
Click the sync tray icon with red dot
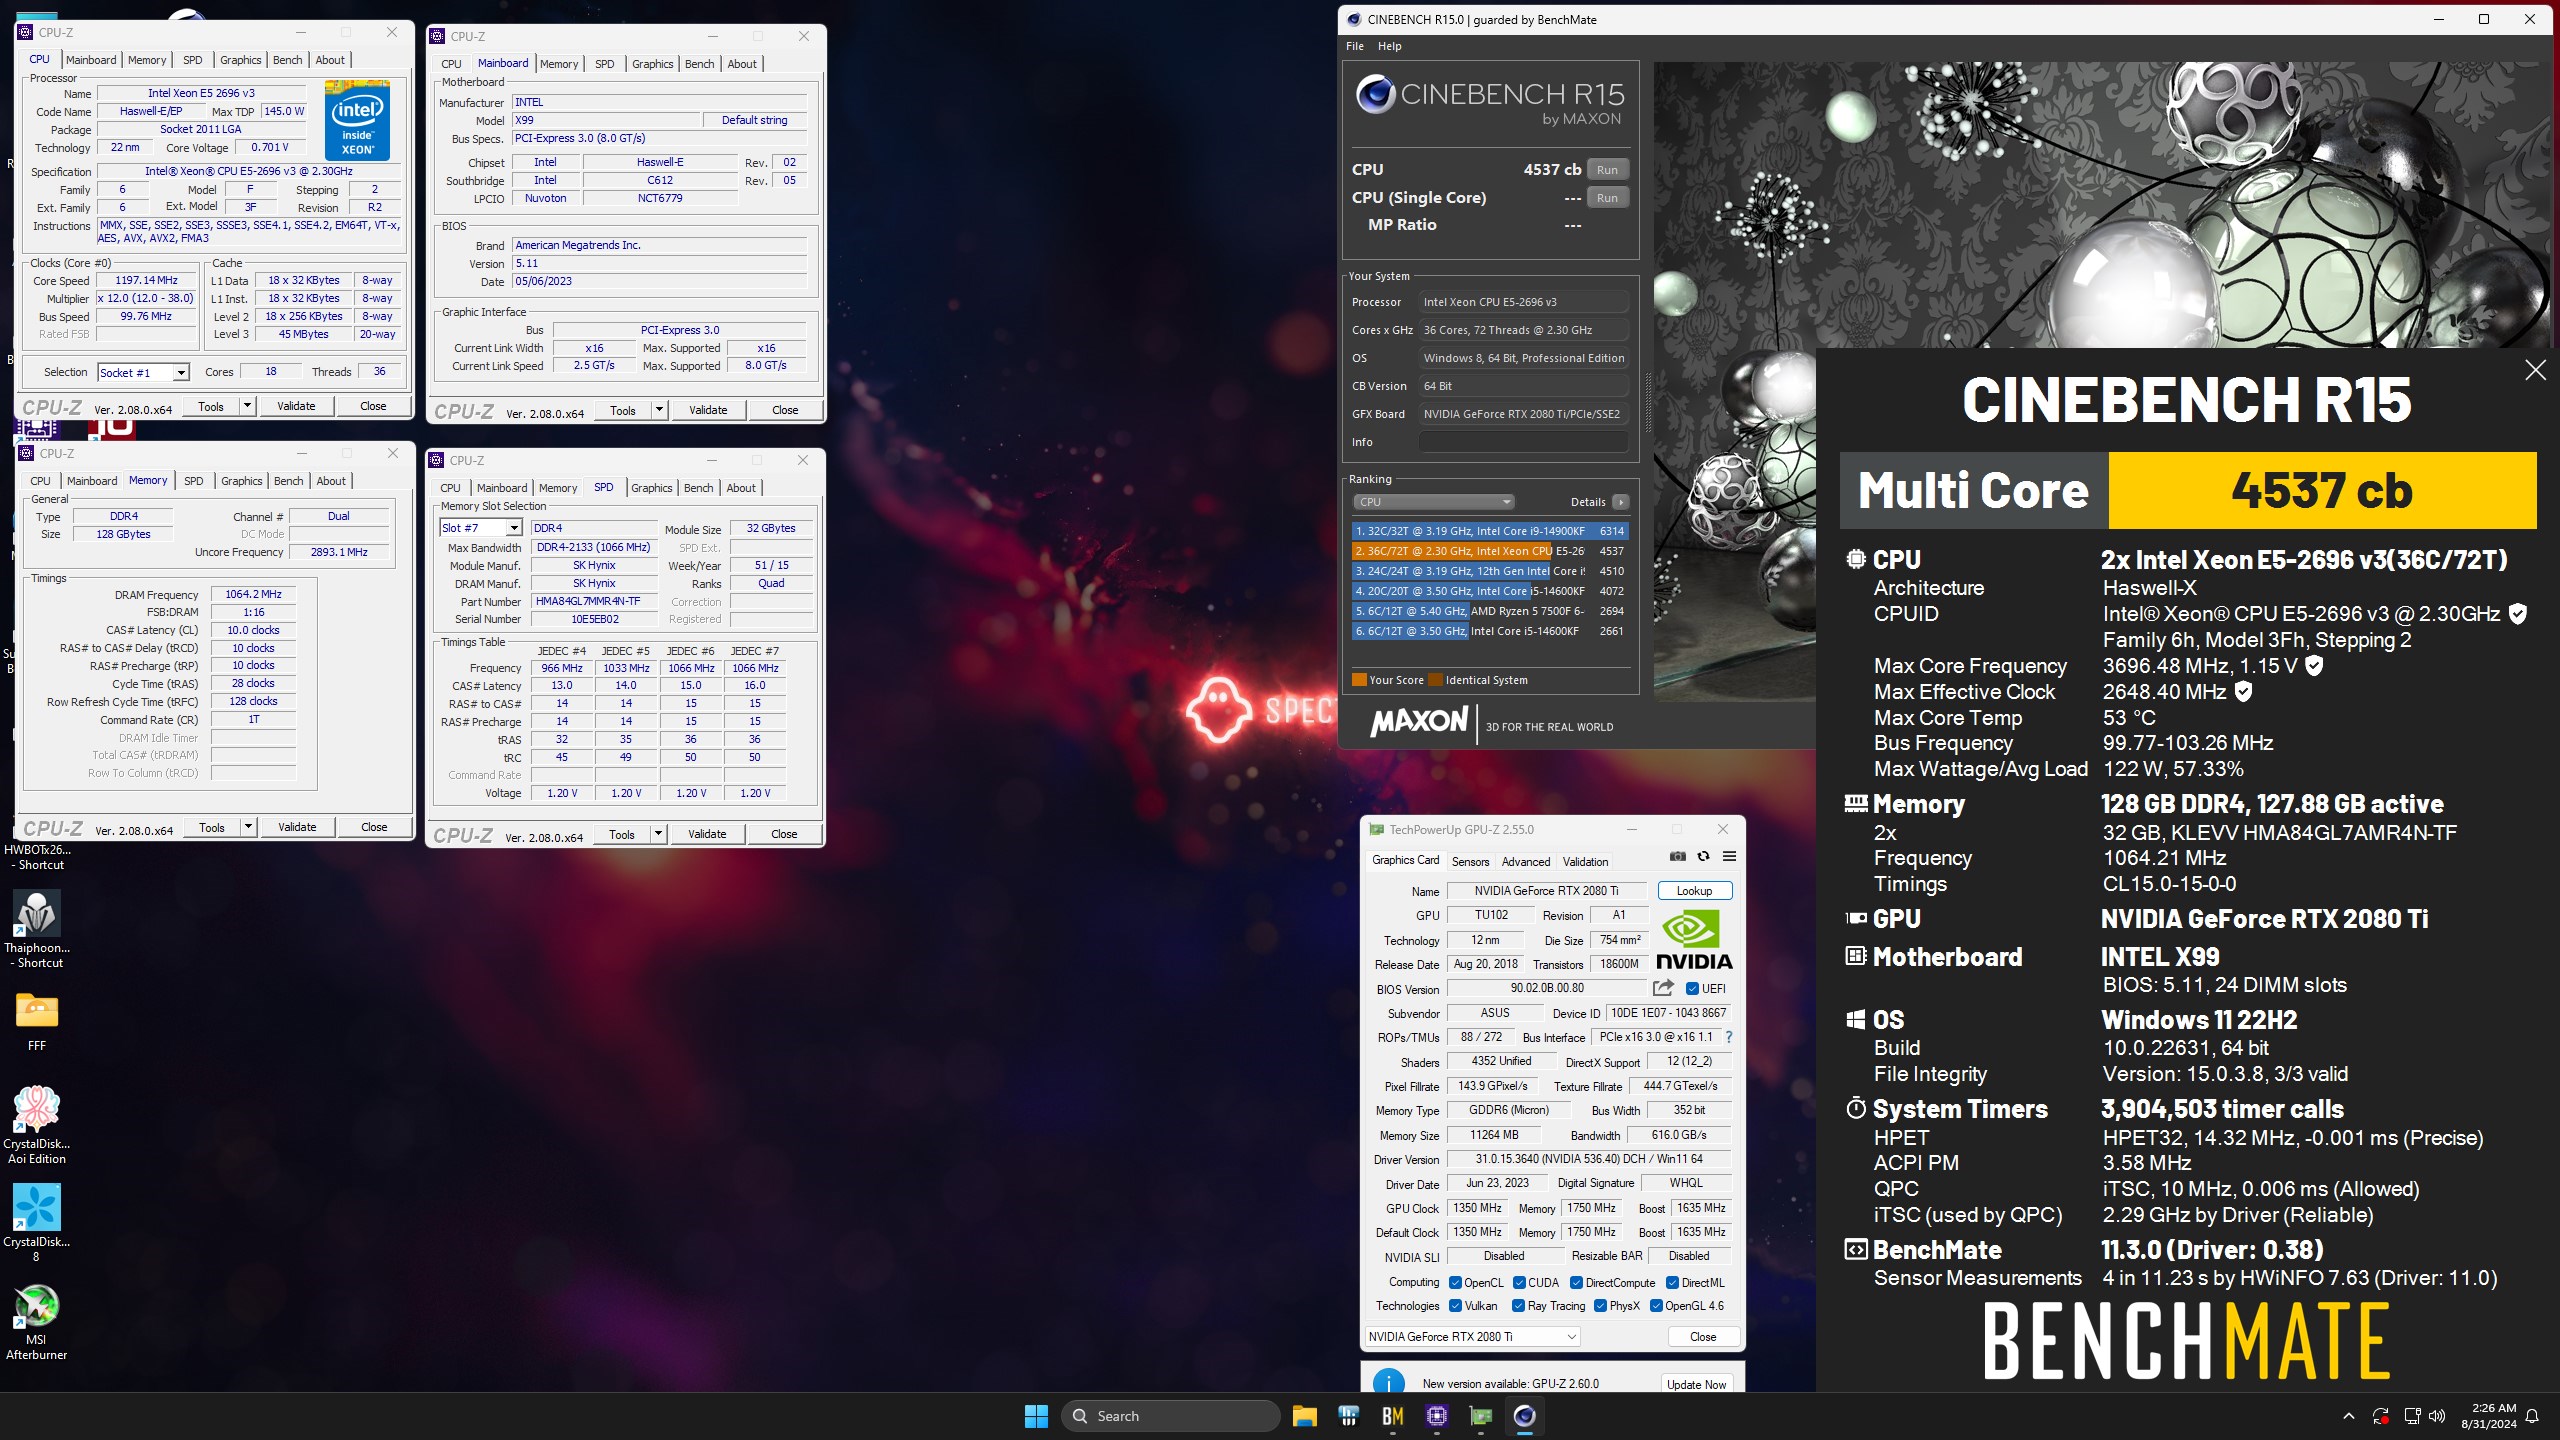coord(2381,1416)
